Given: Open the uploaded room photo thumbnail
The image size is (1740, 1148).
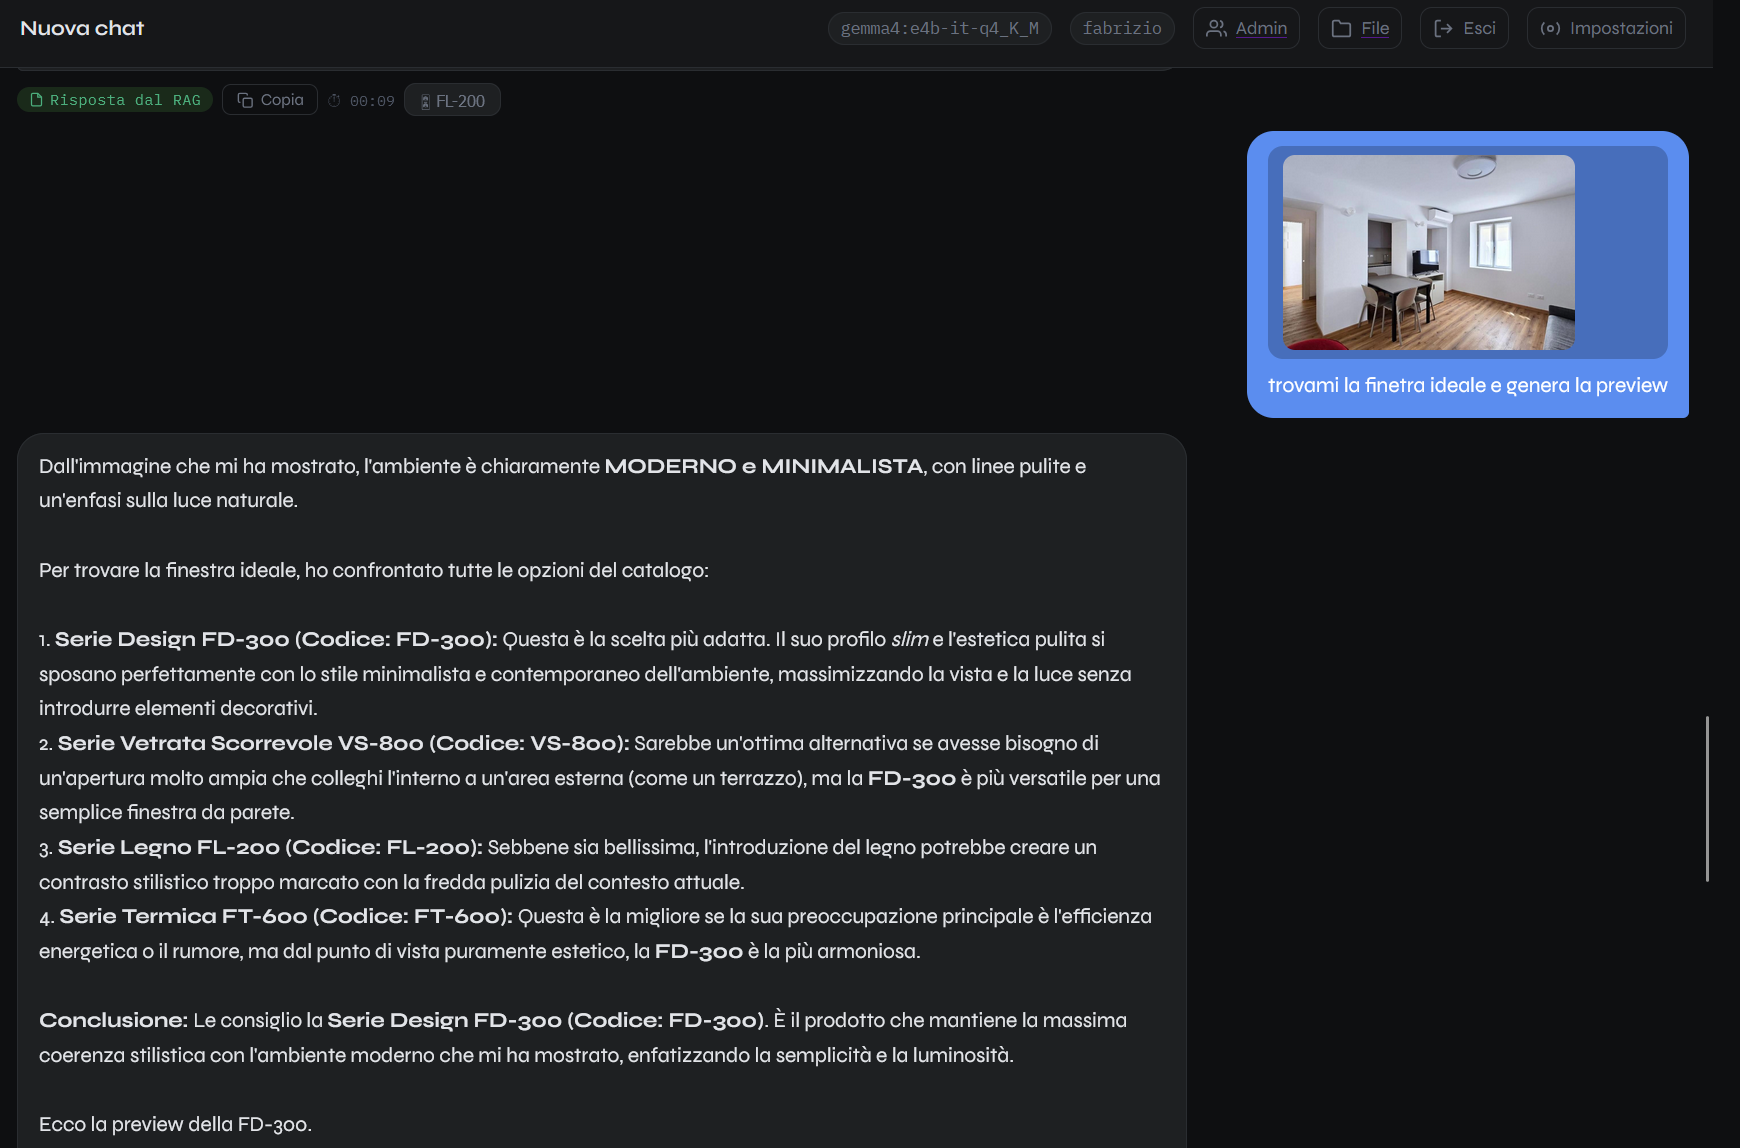Looking at the screenshot, I should 1428,252.
